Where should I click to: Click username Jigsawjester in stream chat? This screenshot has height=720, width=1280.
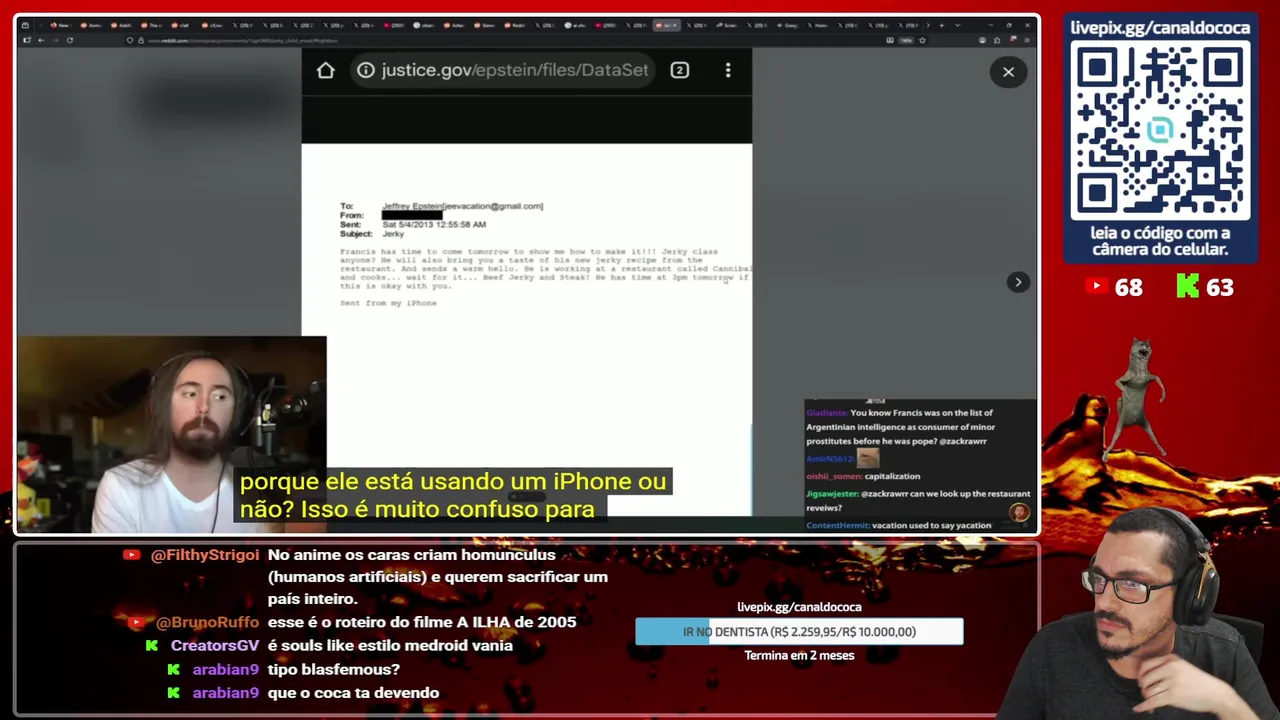832,494
